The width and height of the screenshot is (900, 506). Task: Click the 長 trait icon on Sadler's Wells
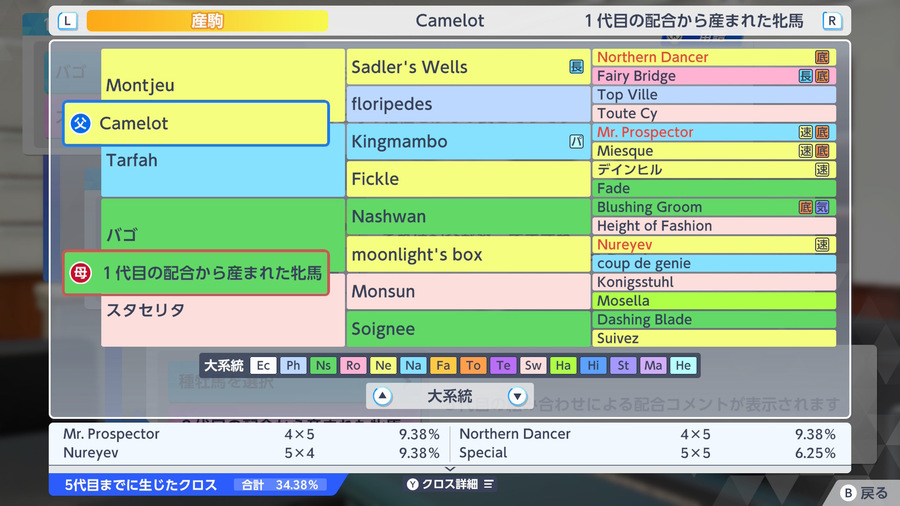tap(576, 67)
